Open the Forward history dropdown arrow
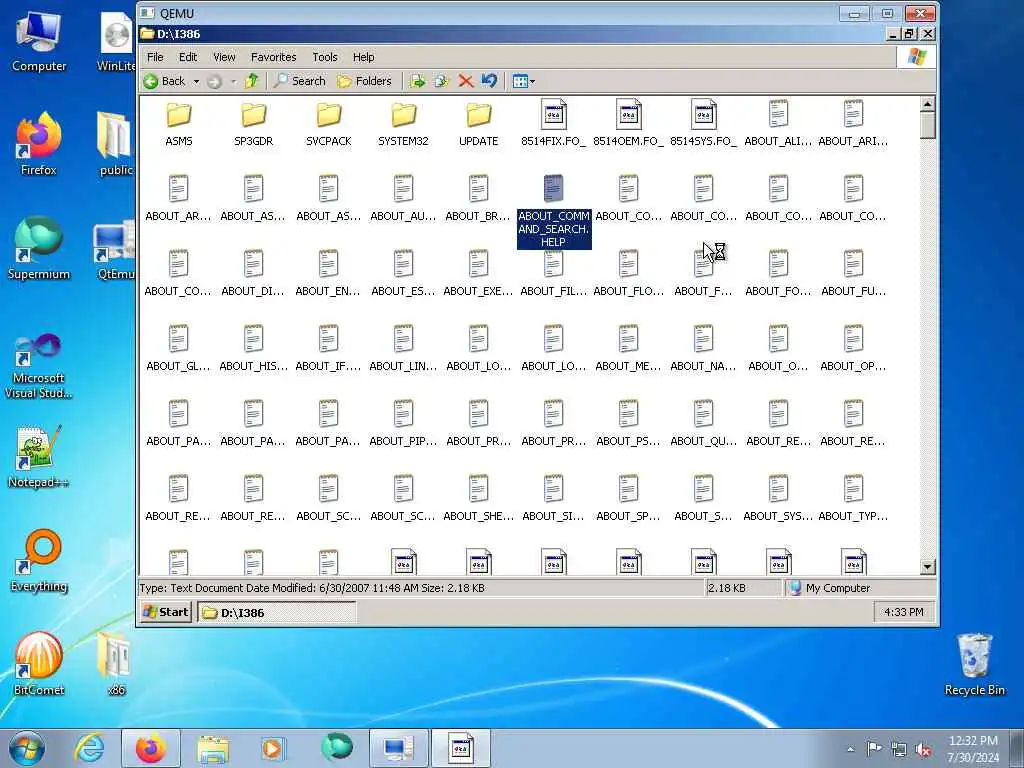 point(233,82)
